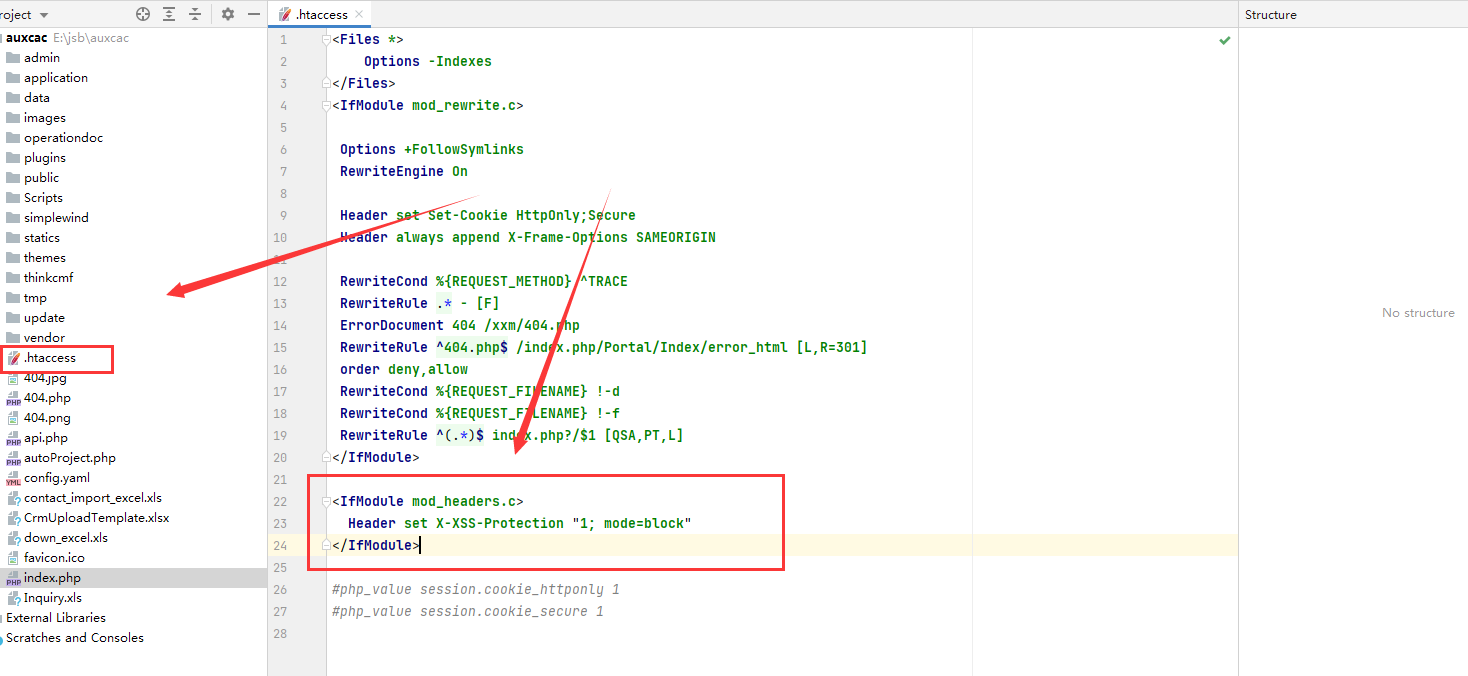1468x676 pixels.
Task: Click Scratches and Consoles node
Action: [75, 638]
